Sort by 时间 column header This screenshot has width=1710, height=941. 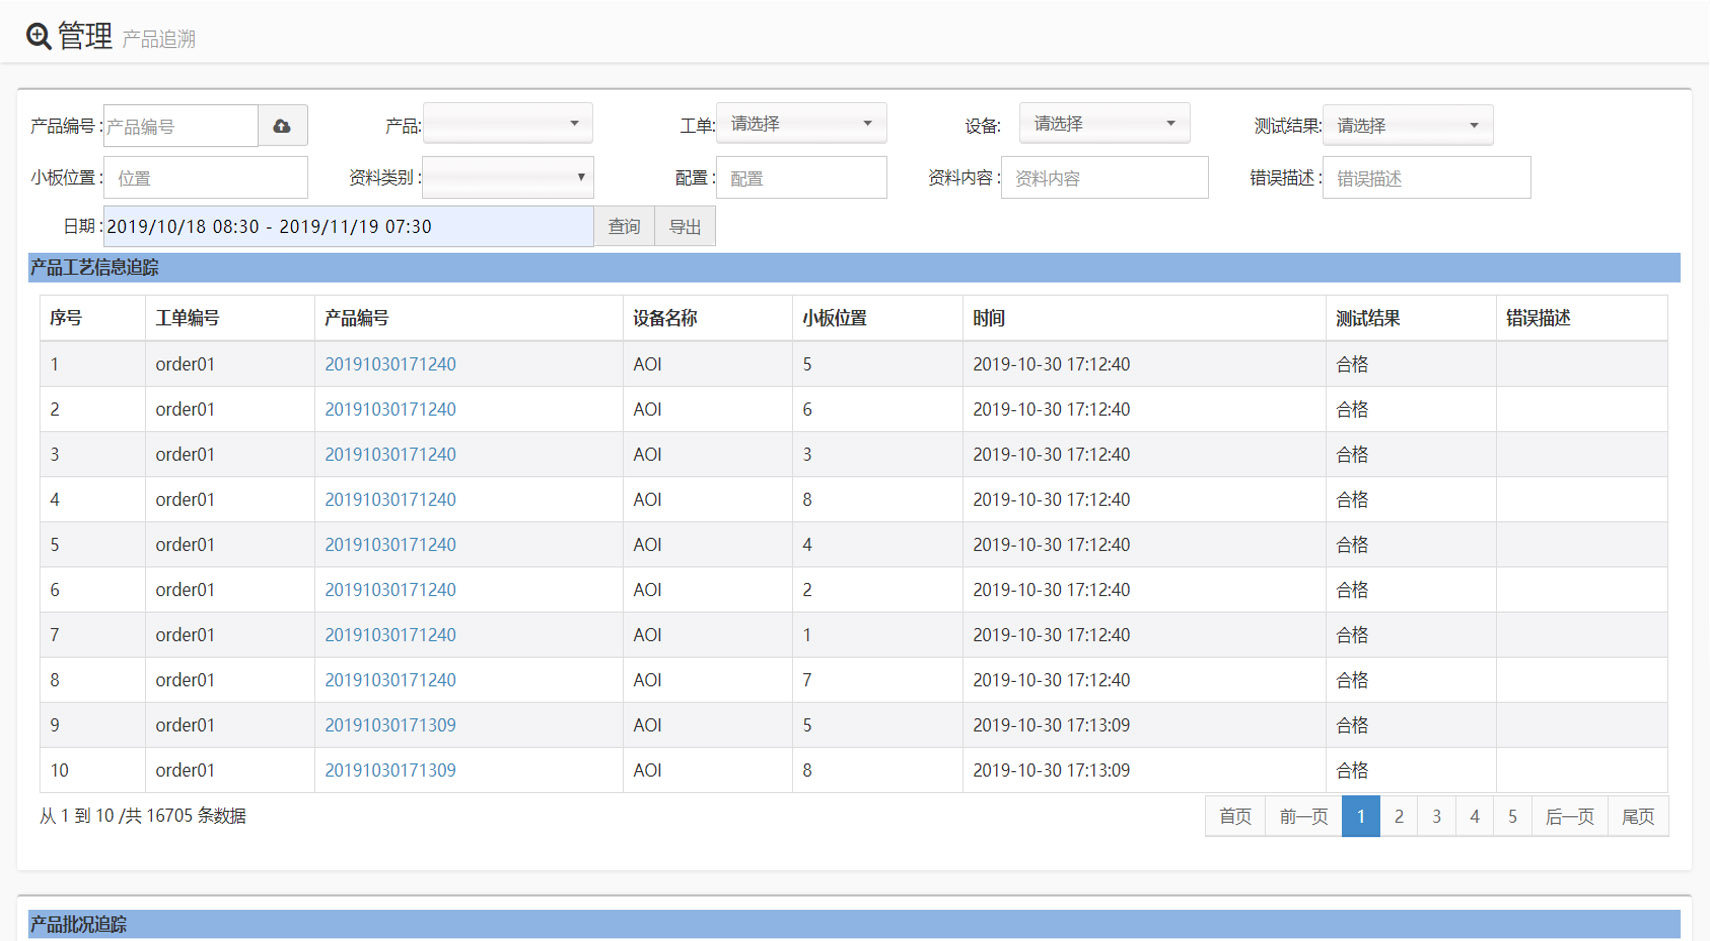(988, 318)
